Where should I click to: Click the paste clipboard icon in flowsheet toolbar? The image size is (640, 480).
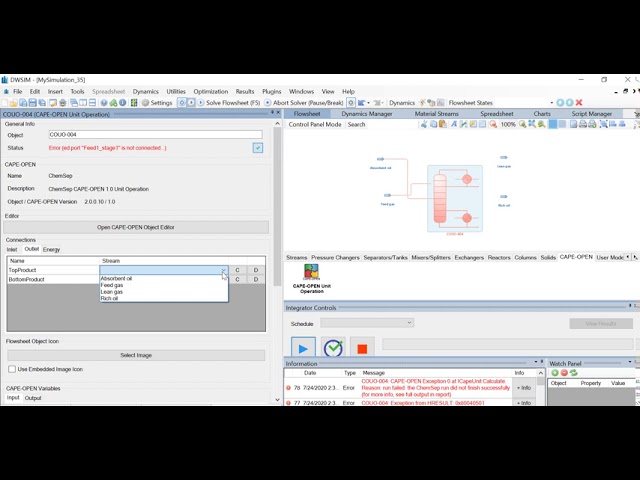click(443, 124)
